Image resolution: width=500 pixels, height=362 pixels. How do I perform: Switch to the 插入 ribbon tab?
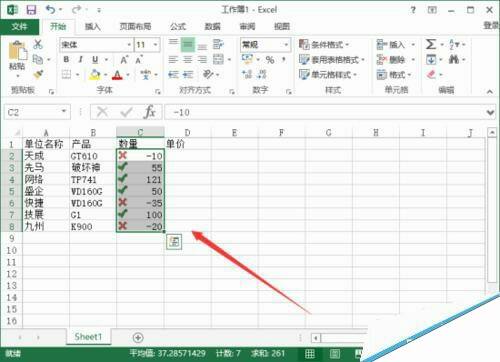click(x=93, y=27)
